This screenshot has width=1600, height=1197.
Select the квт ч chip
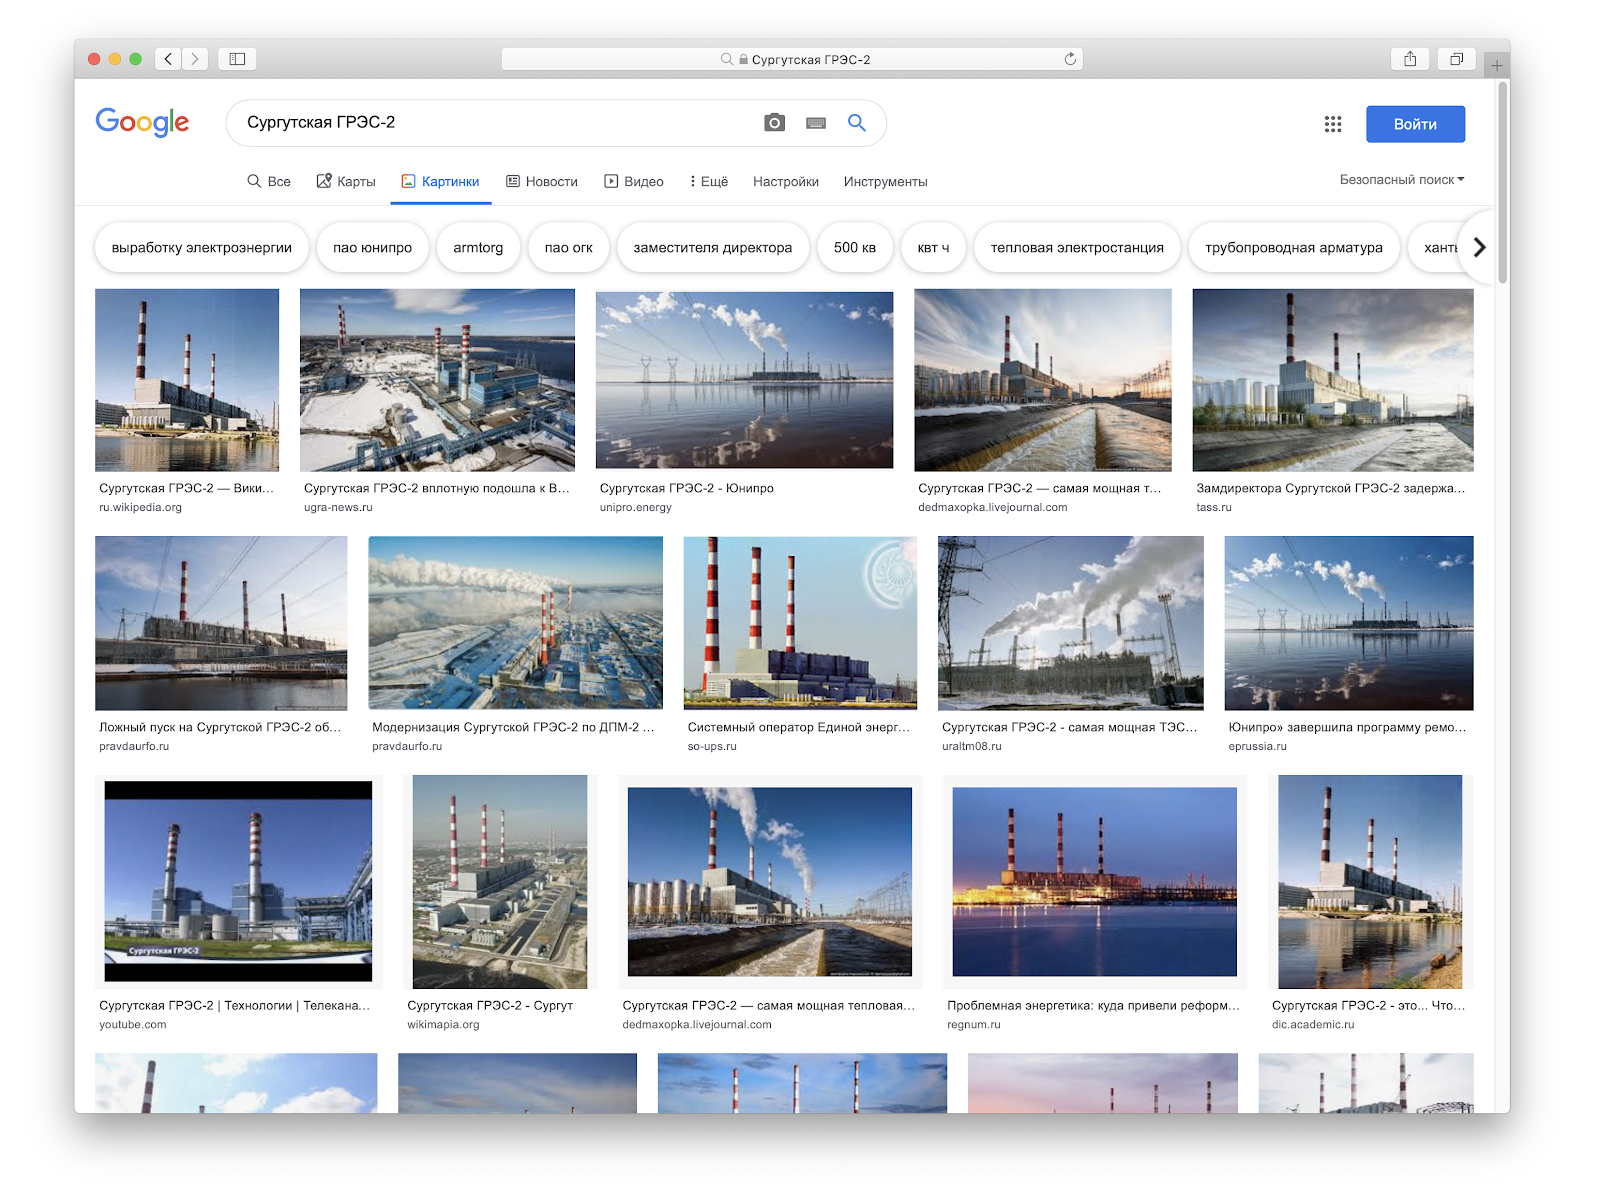(933, 247)
